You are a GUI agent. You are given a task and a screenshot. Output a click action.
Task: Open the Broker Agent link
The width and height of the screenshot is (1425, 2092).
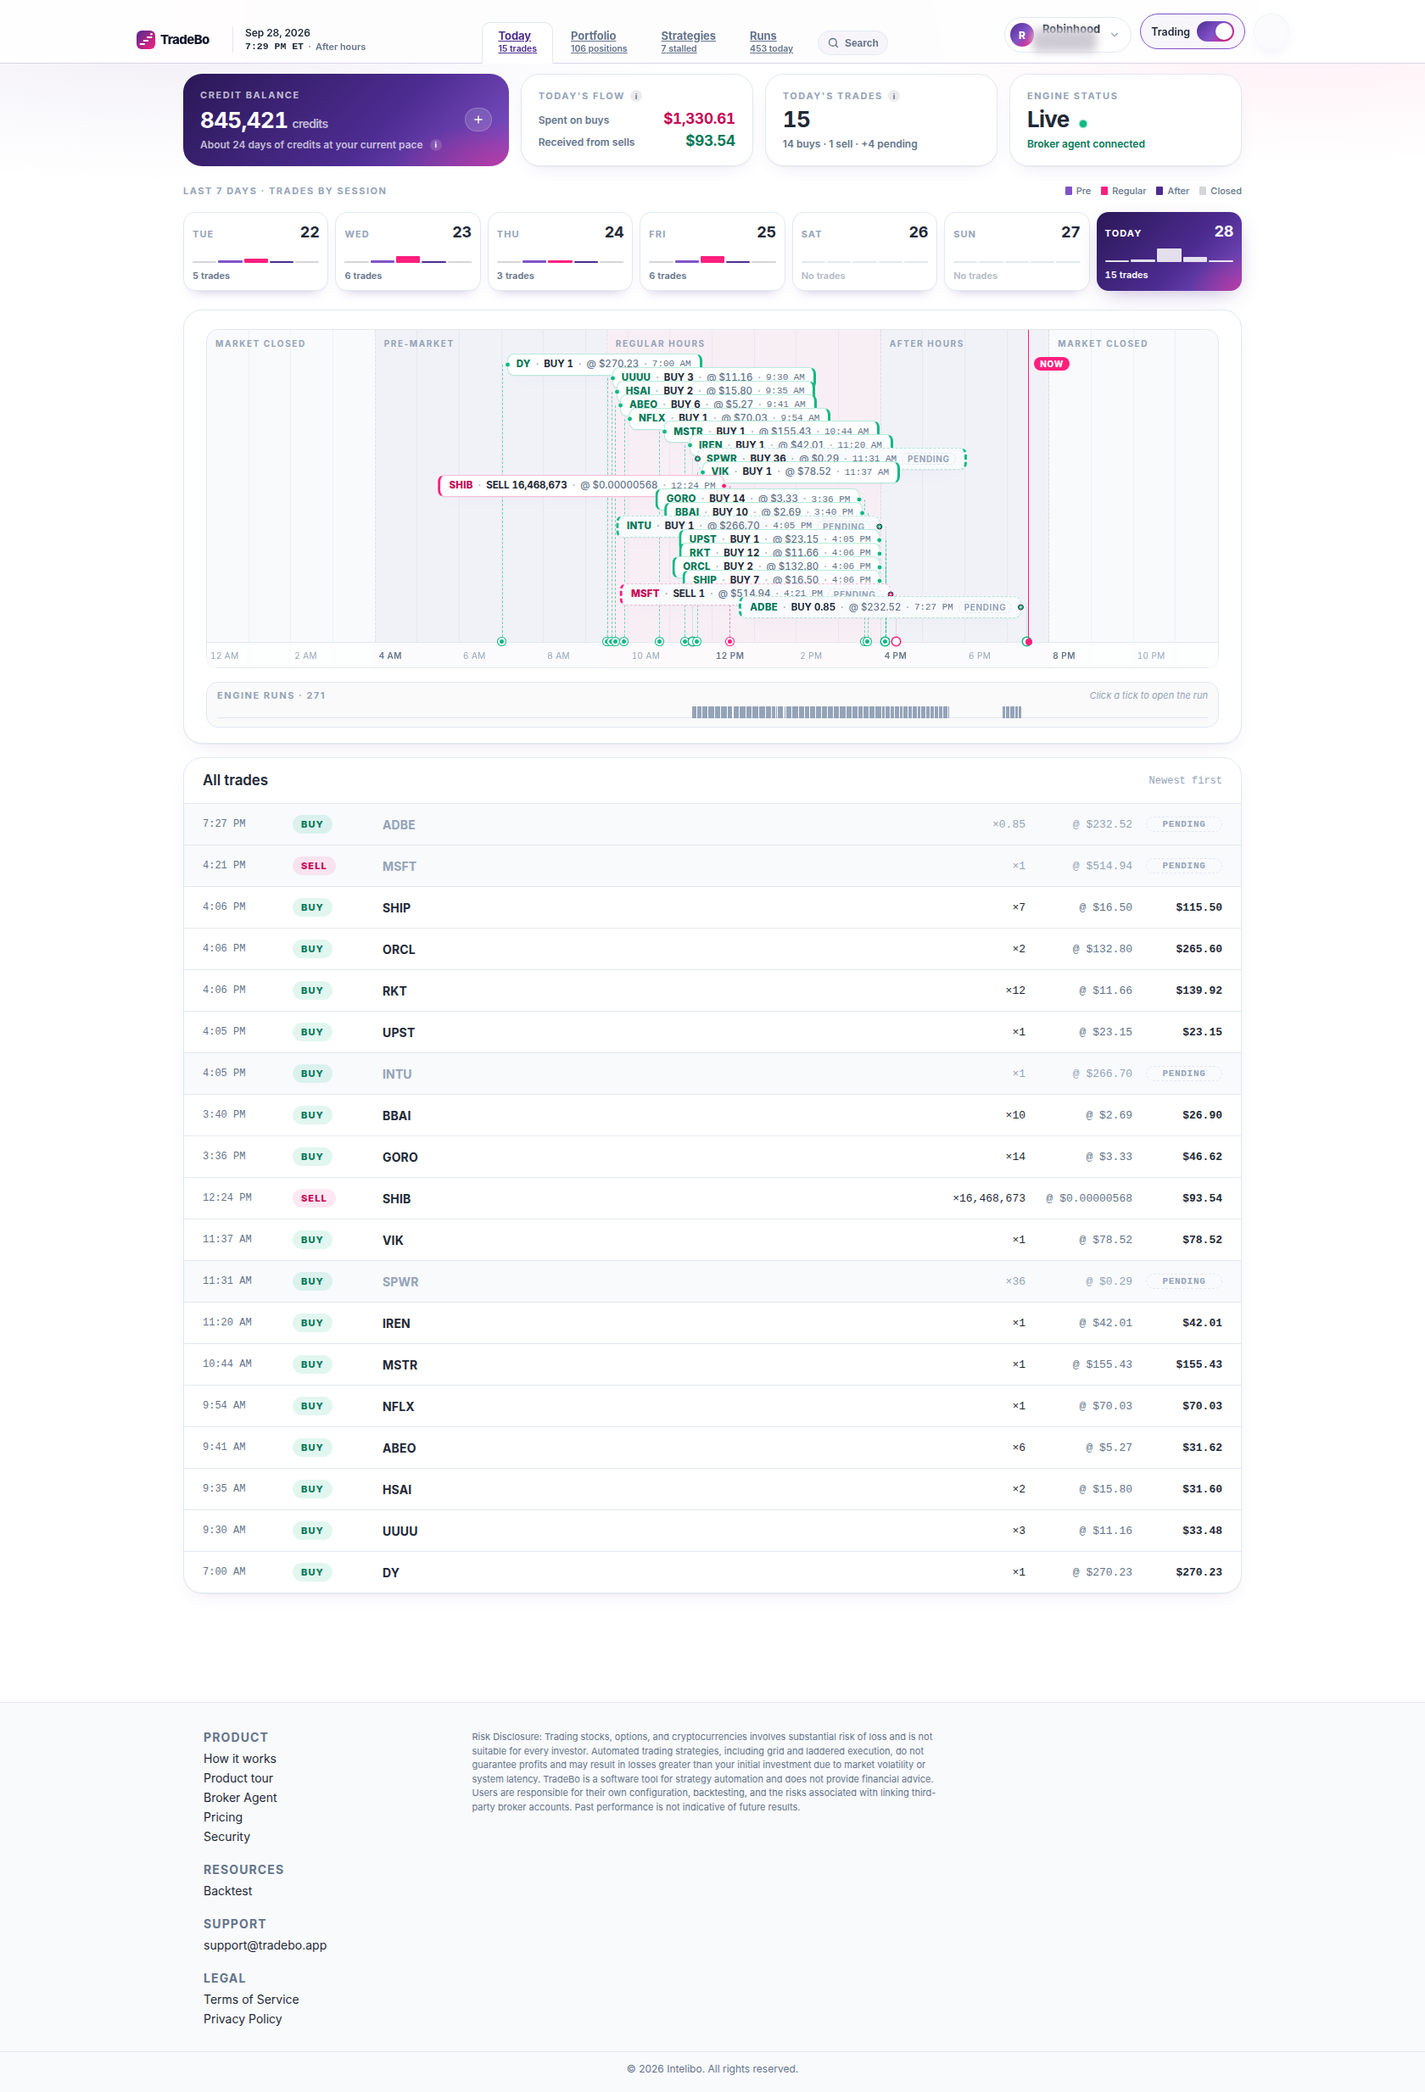[x=240, y=1798]
